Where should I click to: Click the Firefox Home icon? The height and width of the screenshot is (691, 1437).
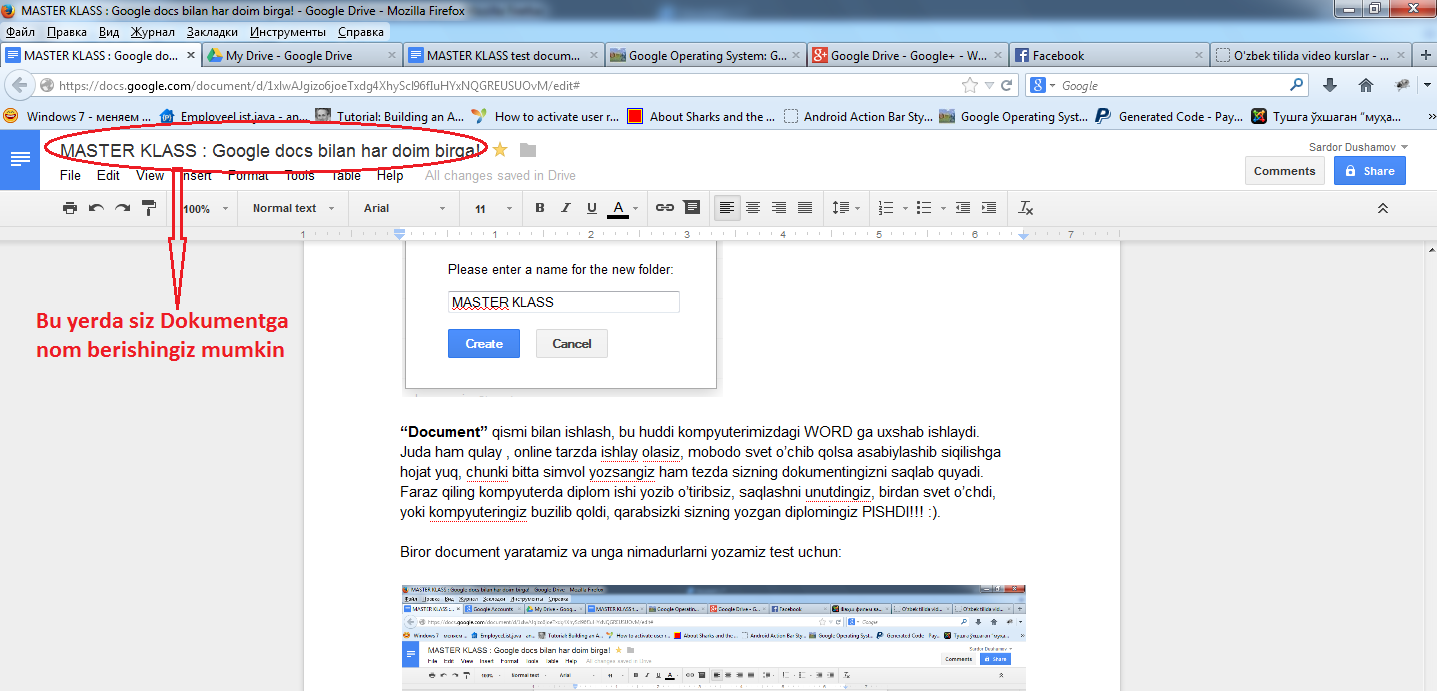click(1366, 85)
